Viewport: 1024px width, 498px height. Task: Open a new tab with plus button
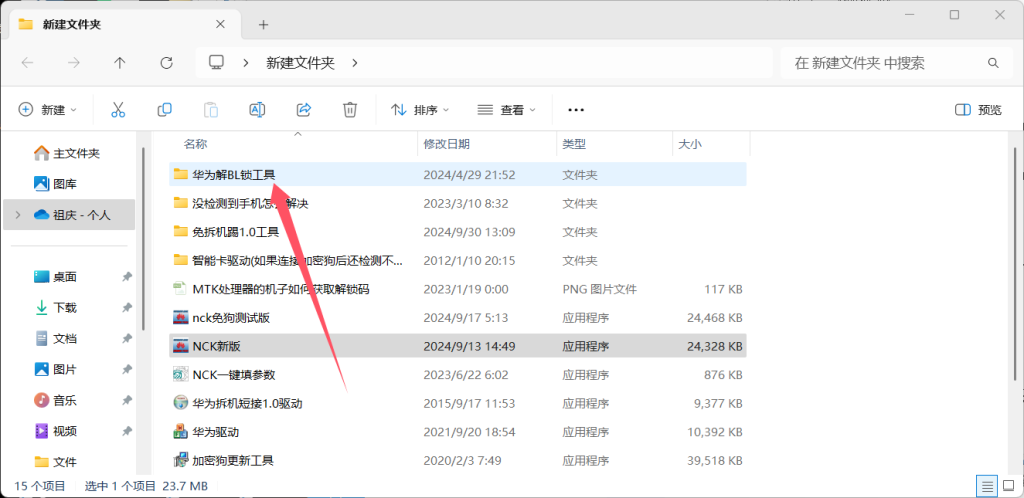tap(263, 25)
